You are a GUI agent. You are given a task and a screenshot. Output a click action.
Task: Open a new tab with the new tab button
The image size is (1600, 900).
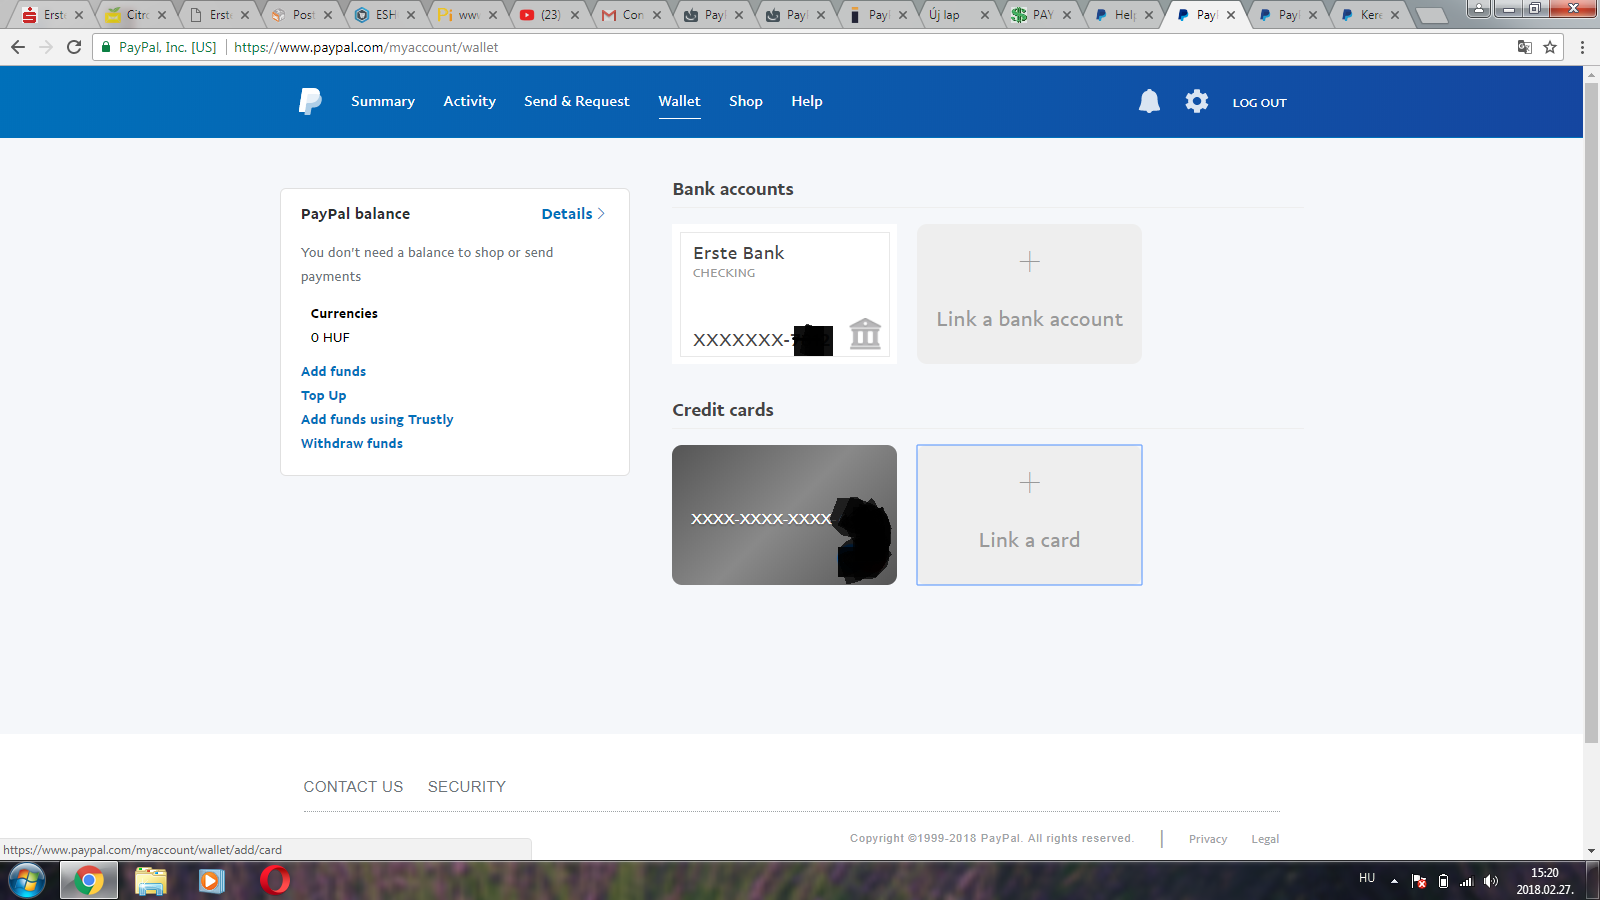point(1431,15)
